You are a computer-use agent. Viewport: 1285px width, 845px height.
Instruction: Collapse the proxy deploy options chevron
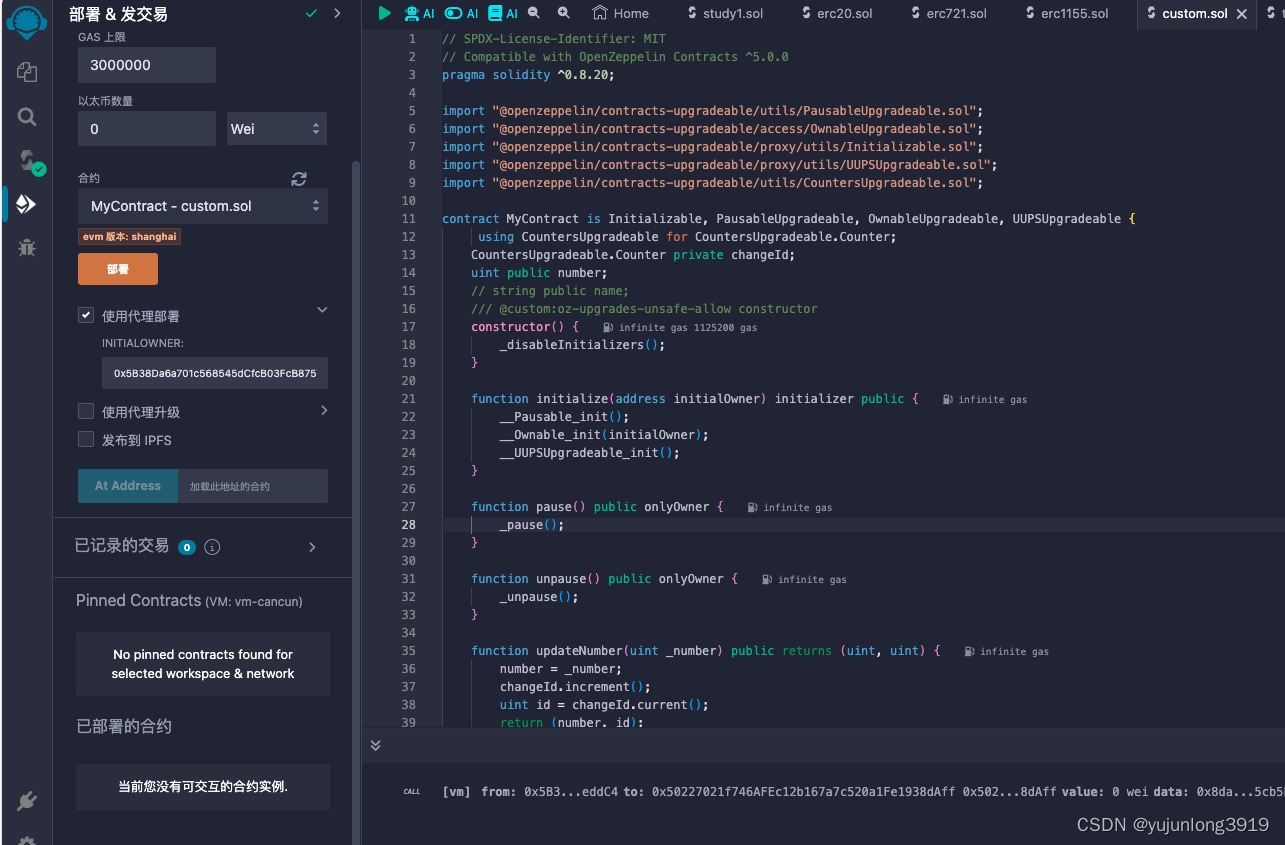pos(322,311)
